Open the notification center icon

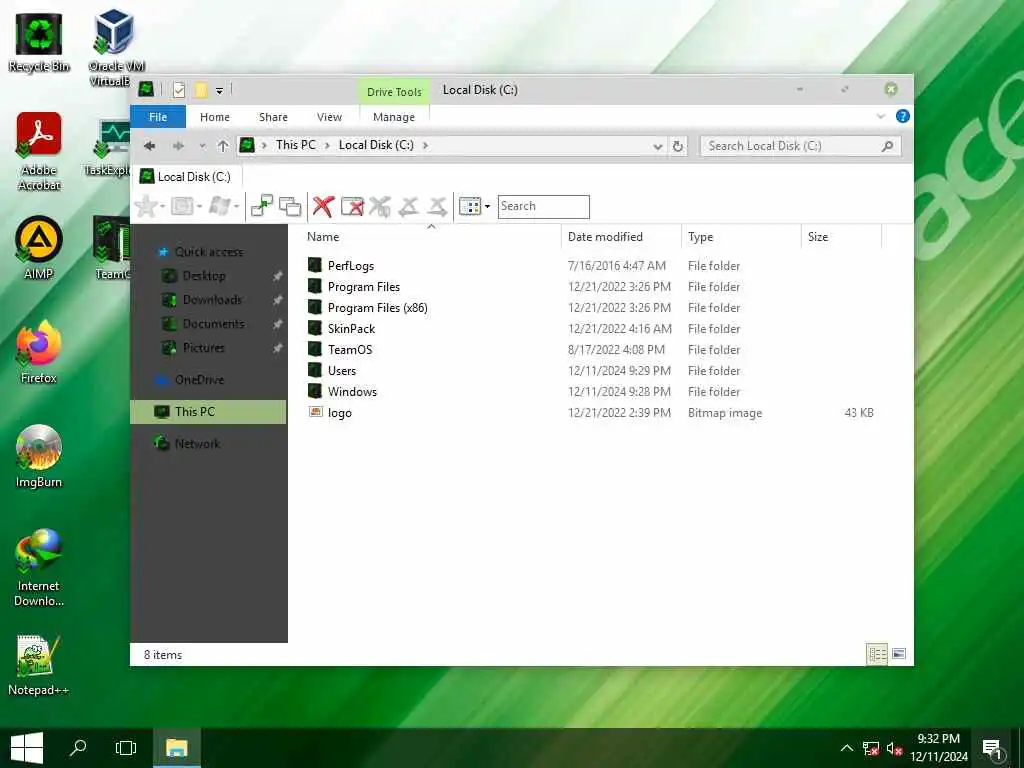tap(992, 748)
